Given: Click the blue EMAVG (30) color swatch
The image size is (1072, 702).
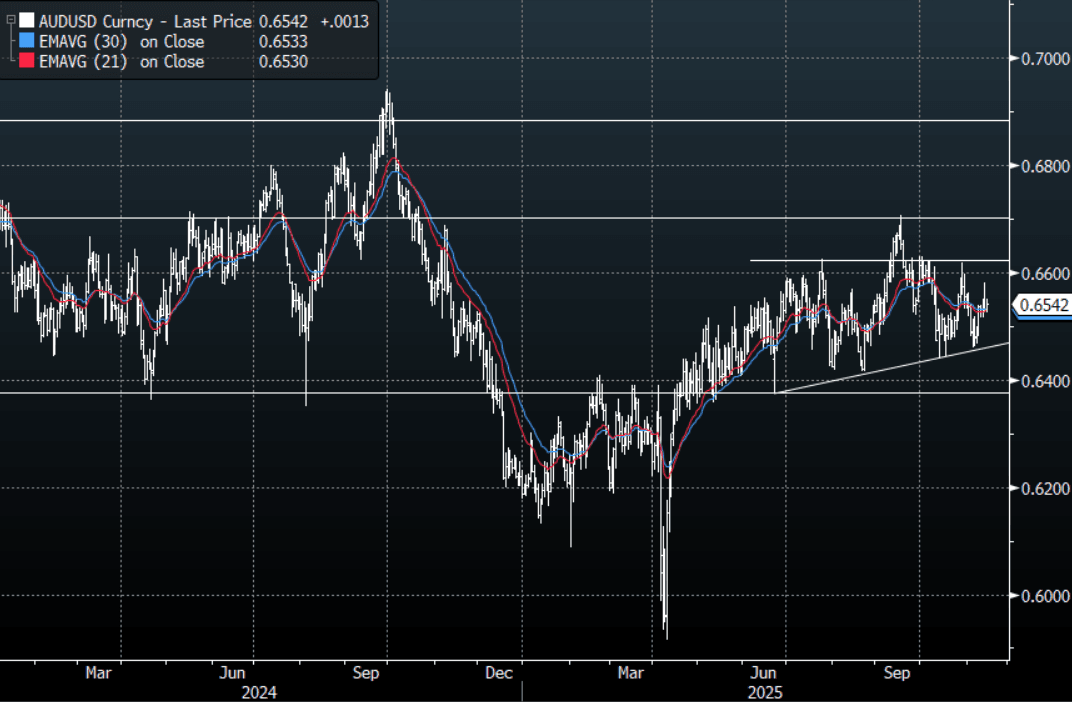Looking at the screenshot, I should coord(26,41).
